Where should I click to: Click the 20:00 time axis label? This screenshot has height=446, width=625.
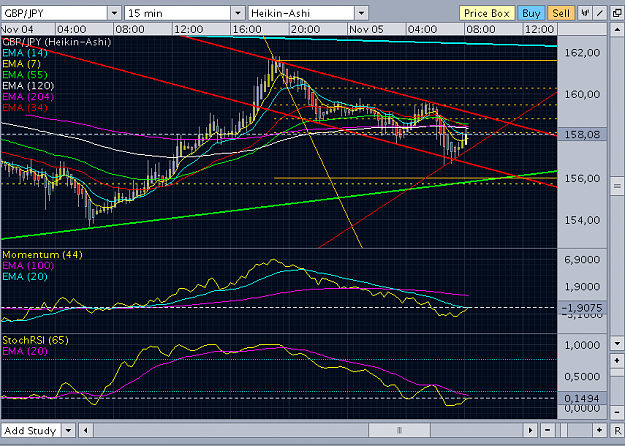pyautogui.click(x=305, y=29)
